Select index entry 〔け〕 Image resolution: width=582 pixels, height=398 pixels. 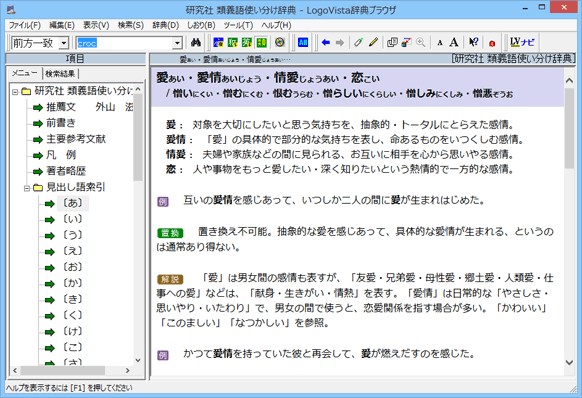72,331
